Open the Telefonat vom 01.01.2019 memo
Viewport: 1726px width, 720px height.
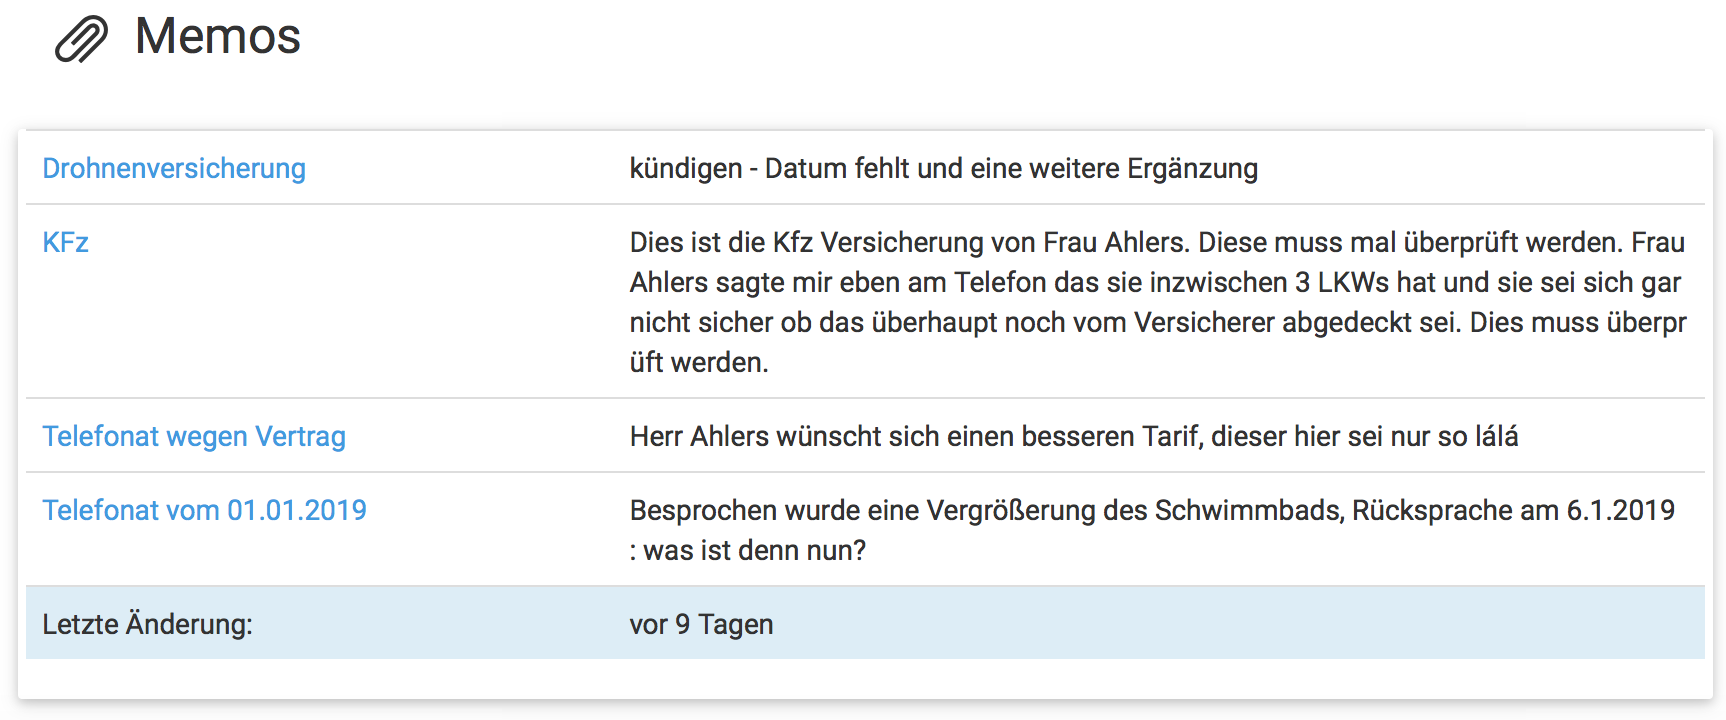(204, 511)
